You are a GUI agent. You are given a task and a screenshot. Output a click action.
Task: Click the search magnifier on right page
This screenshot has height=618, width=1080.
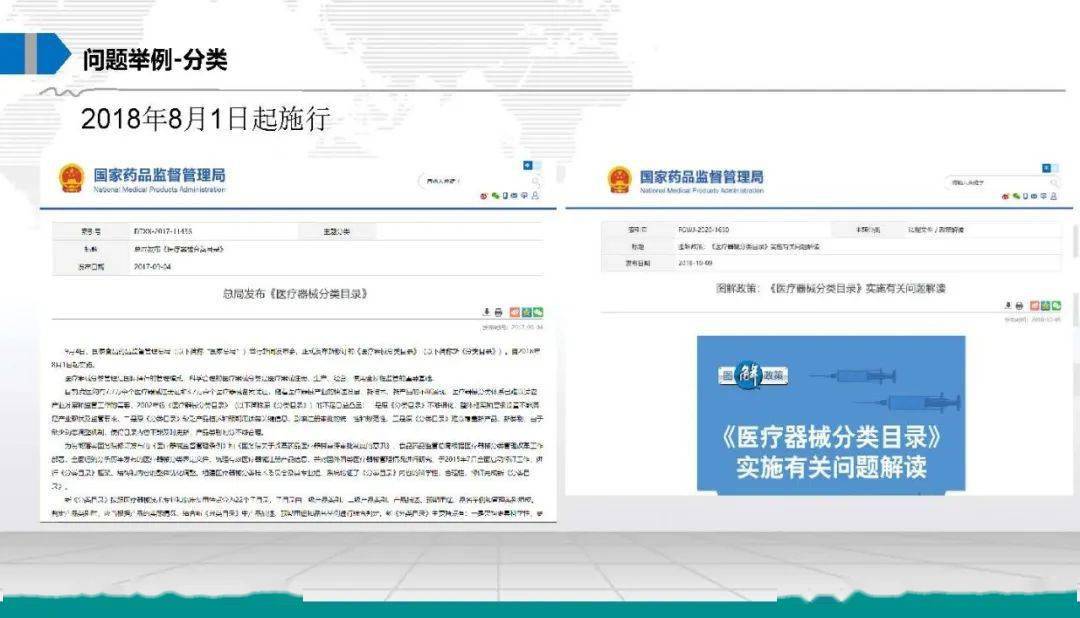pos(1054,183)
